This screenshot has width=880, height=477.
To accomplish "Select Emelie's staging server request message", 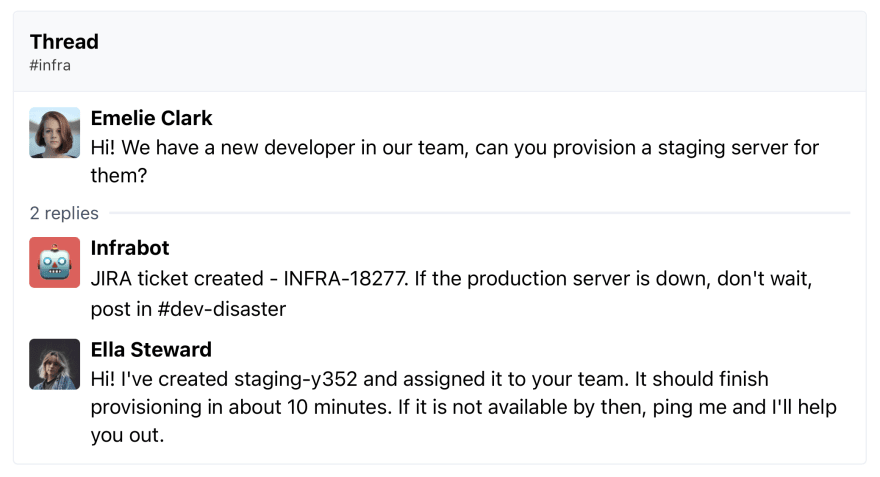I will click(455, 162).
